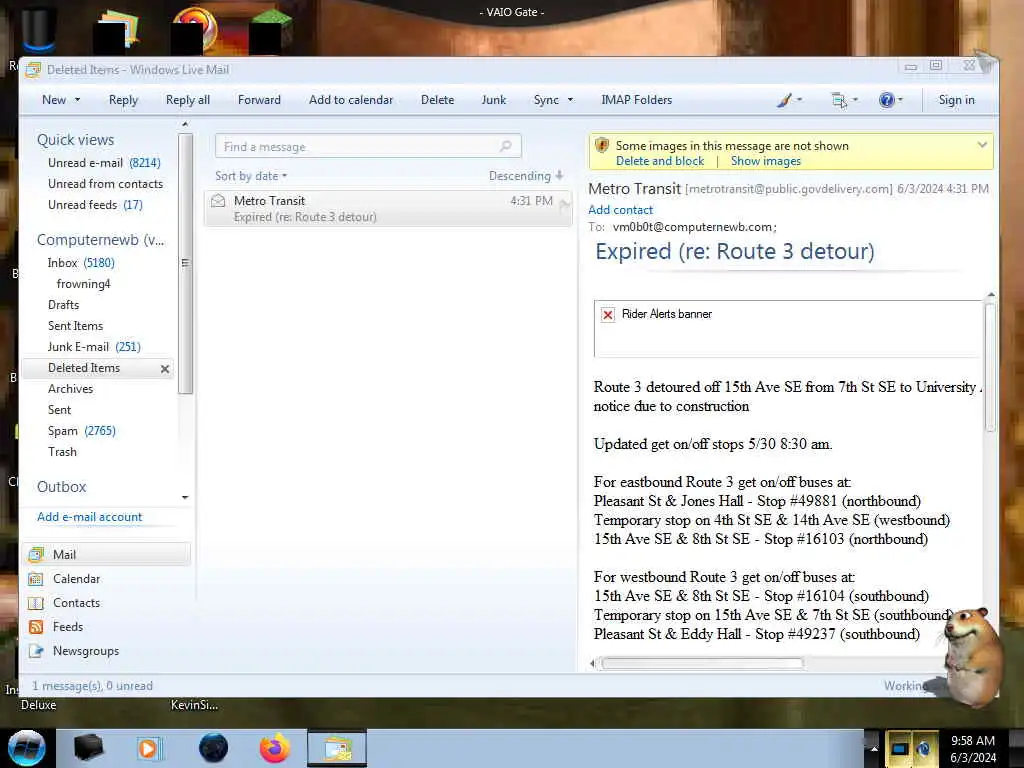Viewport: 1024px width, 768px height.
Task: Show hidden tray icons arrow
Action: 874,749
